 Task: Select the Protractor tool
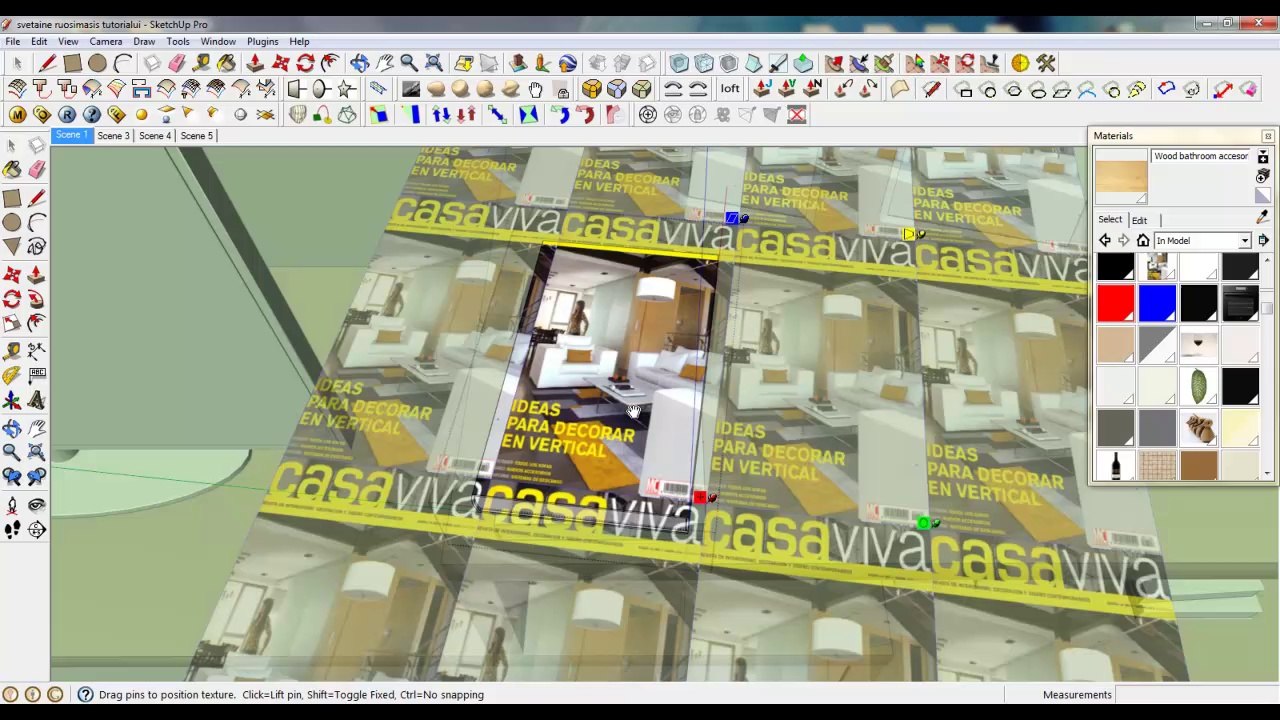pyautogui.click(x=12, y=374)
